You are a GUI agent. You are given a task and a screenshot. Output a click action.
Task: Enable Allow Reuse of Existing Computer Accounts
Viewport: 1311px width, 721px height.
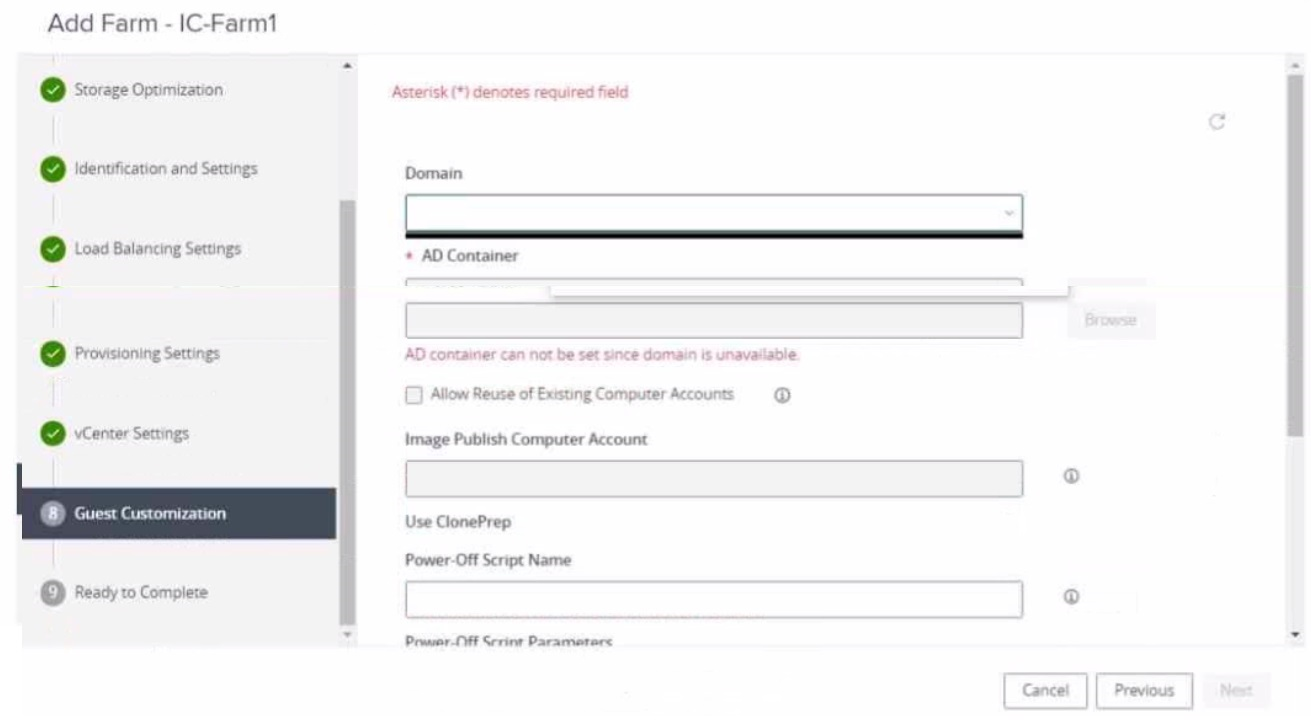point(413,395)
